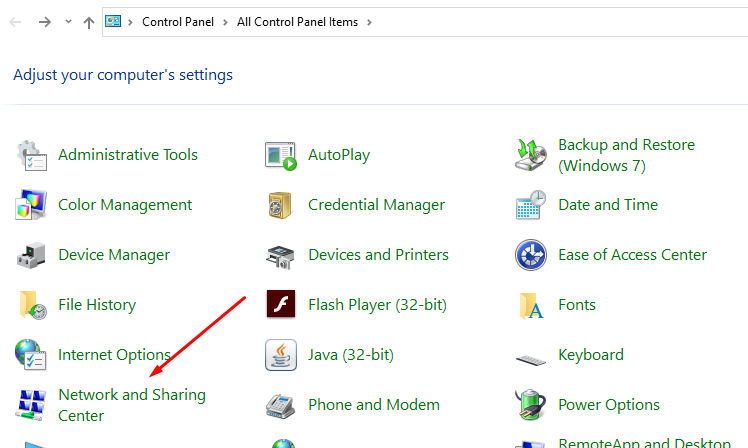Open the File History link
The width and height of the screenshot is (748, 448).
[97, 305]
